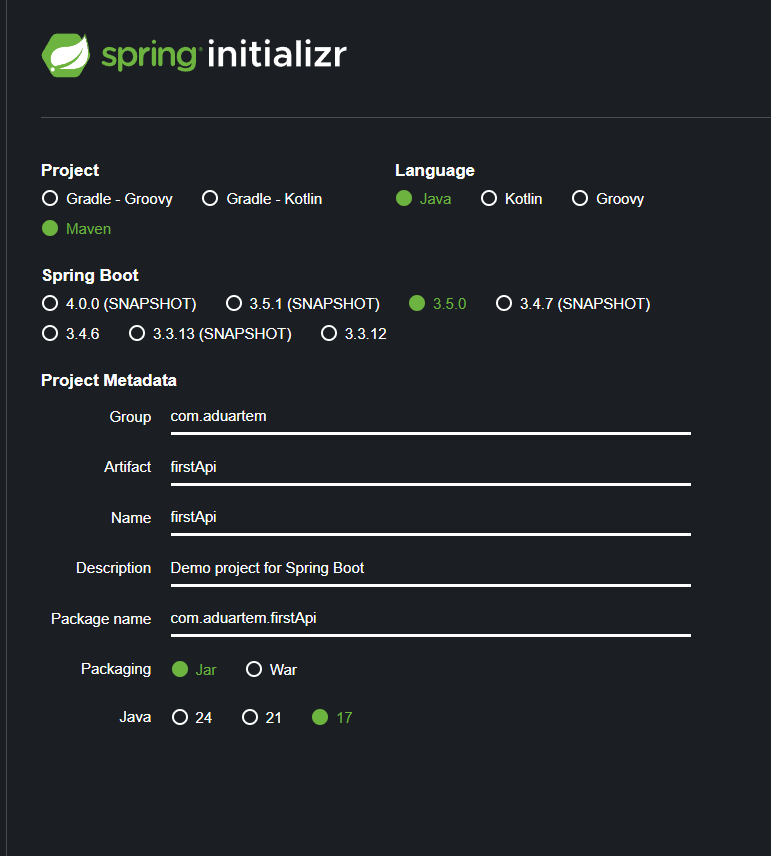Click the Language section heading
Viewport: 771px width, 856px height.
pyautogui.click(x=435, y=170)
